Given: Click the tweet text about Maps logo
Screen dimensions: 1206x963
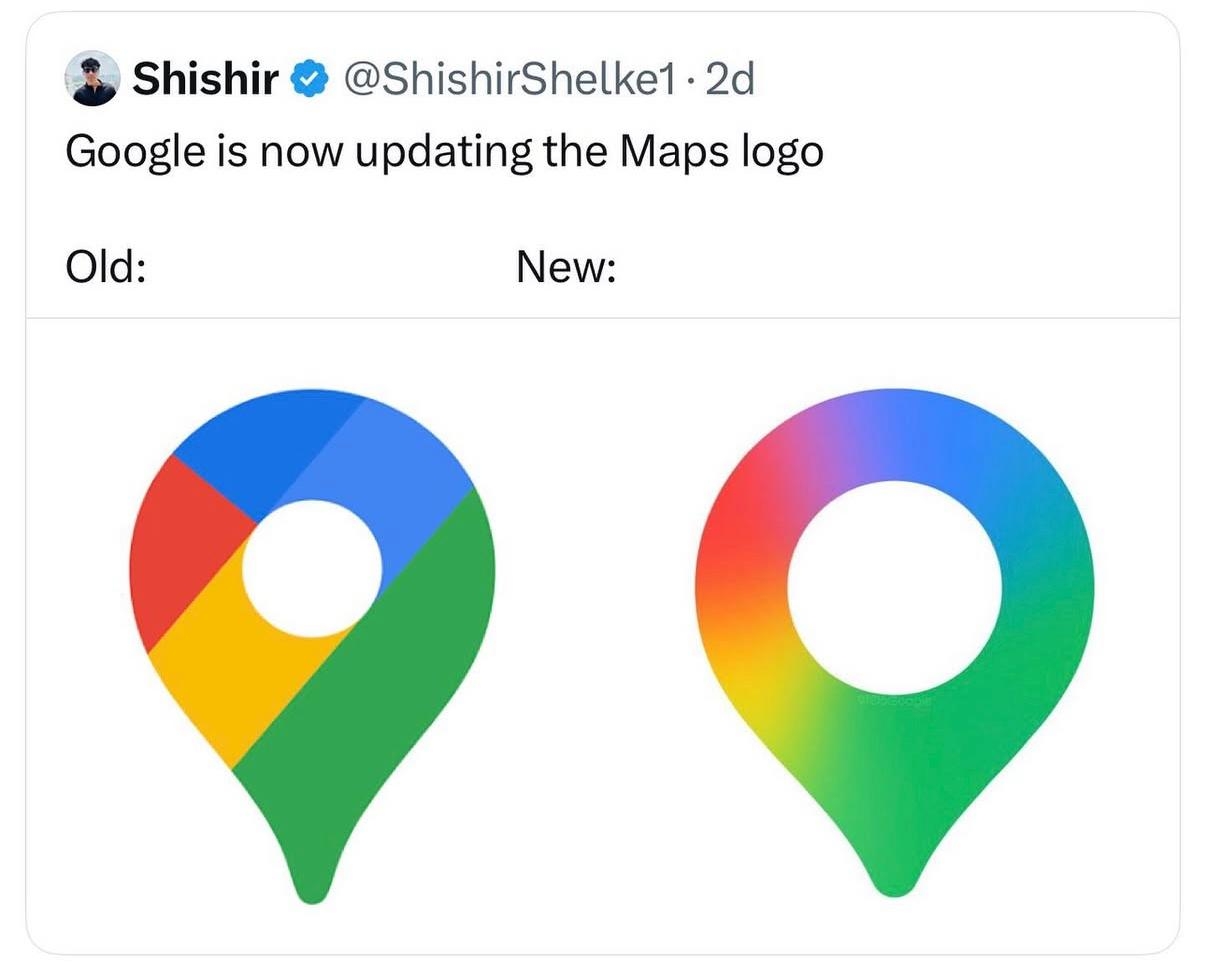Looking at the screenshot, I should [444, 152].
